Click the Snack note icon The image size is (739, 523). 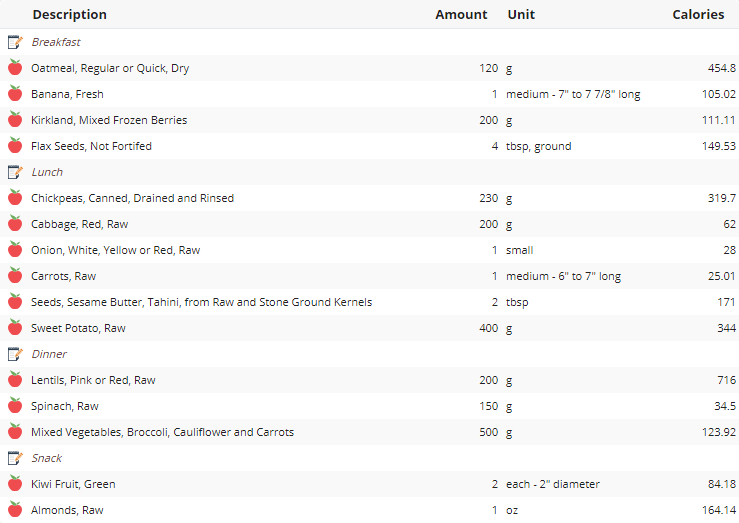15,458
